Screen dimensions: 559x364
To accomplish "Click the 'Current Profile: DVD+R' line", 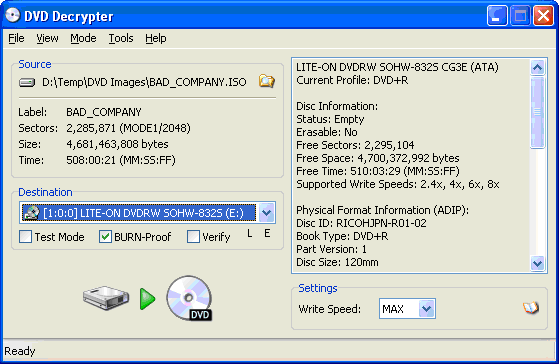I will pyautogui.click(x=352, y=80).
